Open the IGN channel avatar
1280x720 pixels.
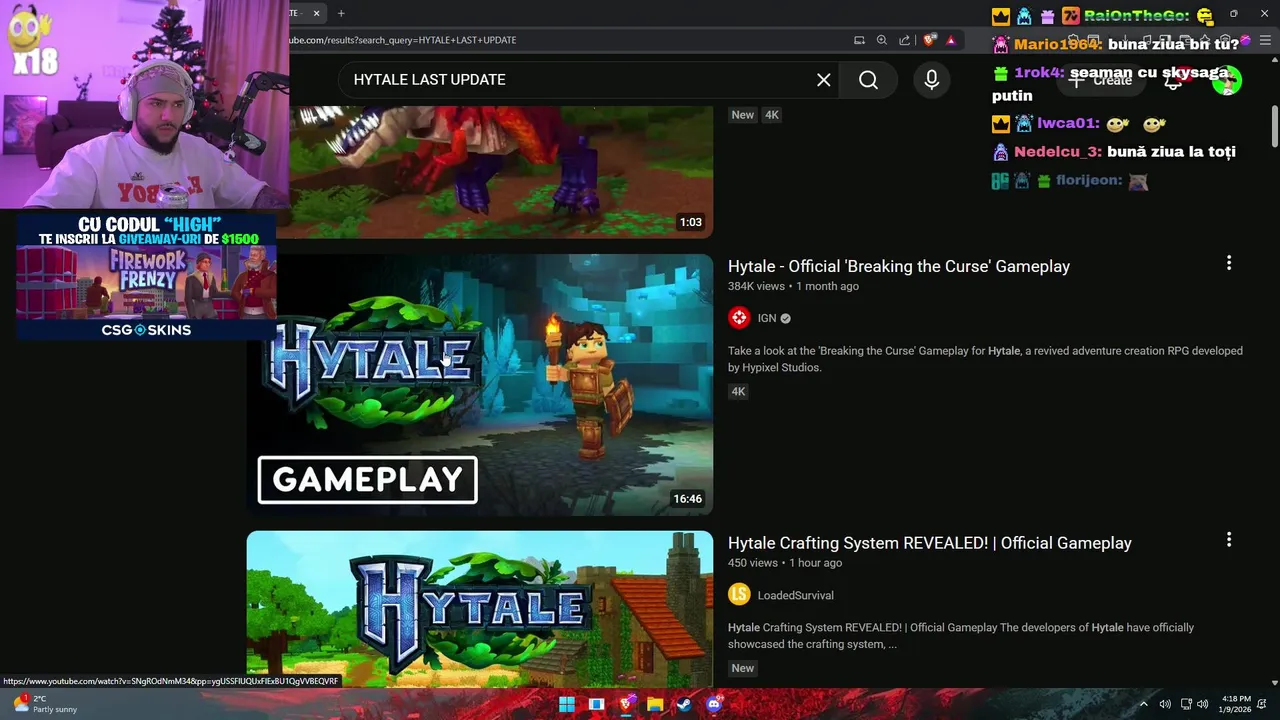[739, 318]
